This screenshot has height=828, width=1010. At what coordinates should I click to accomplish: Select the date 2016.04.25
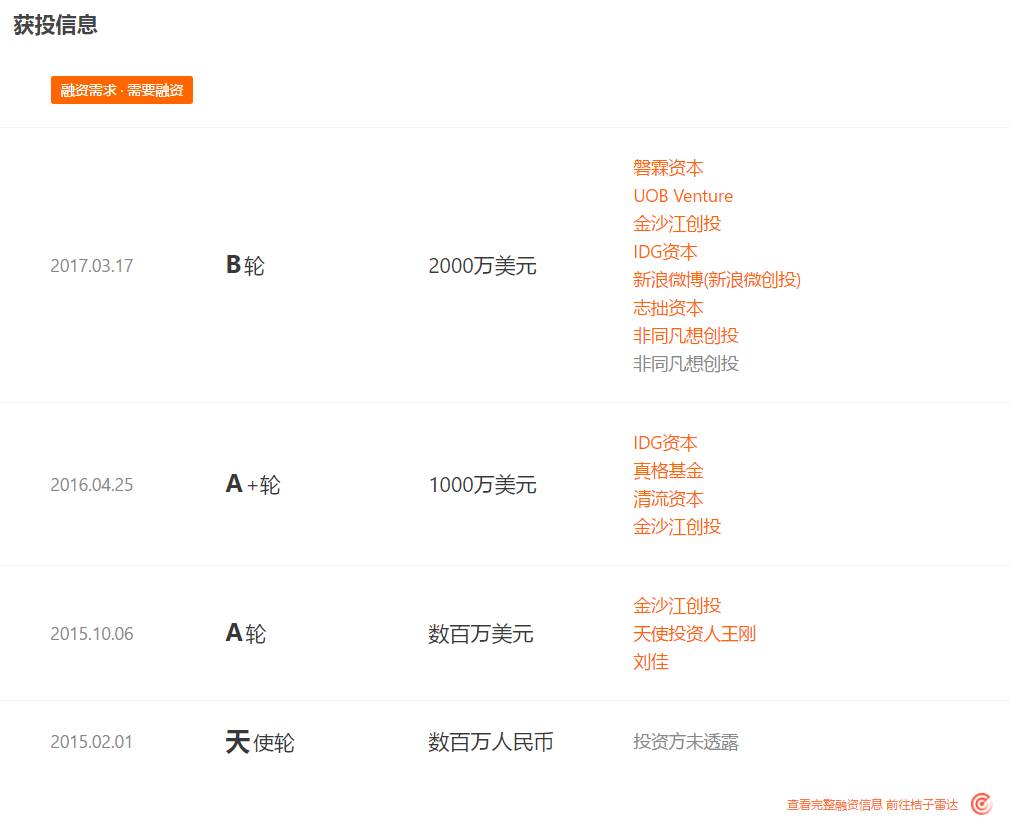click(91, 485)
